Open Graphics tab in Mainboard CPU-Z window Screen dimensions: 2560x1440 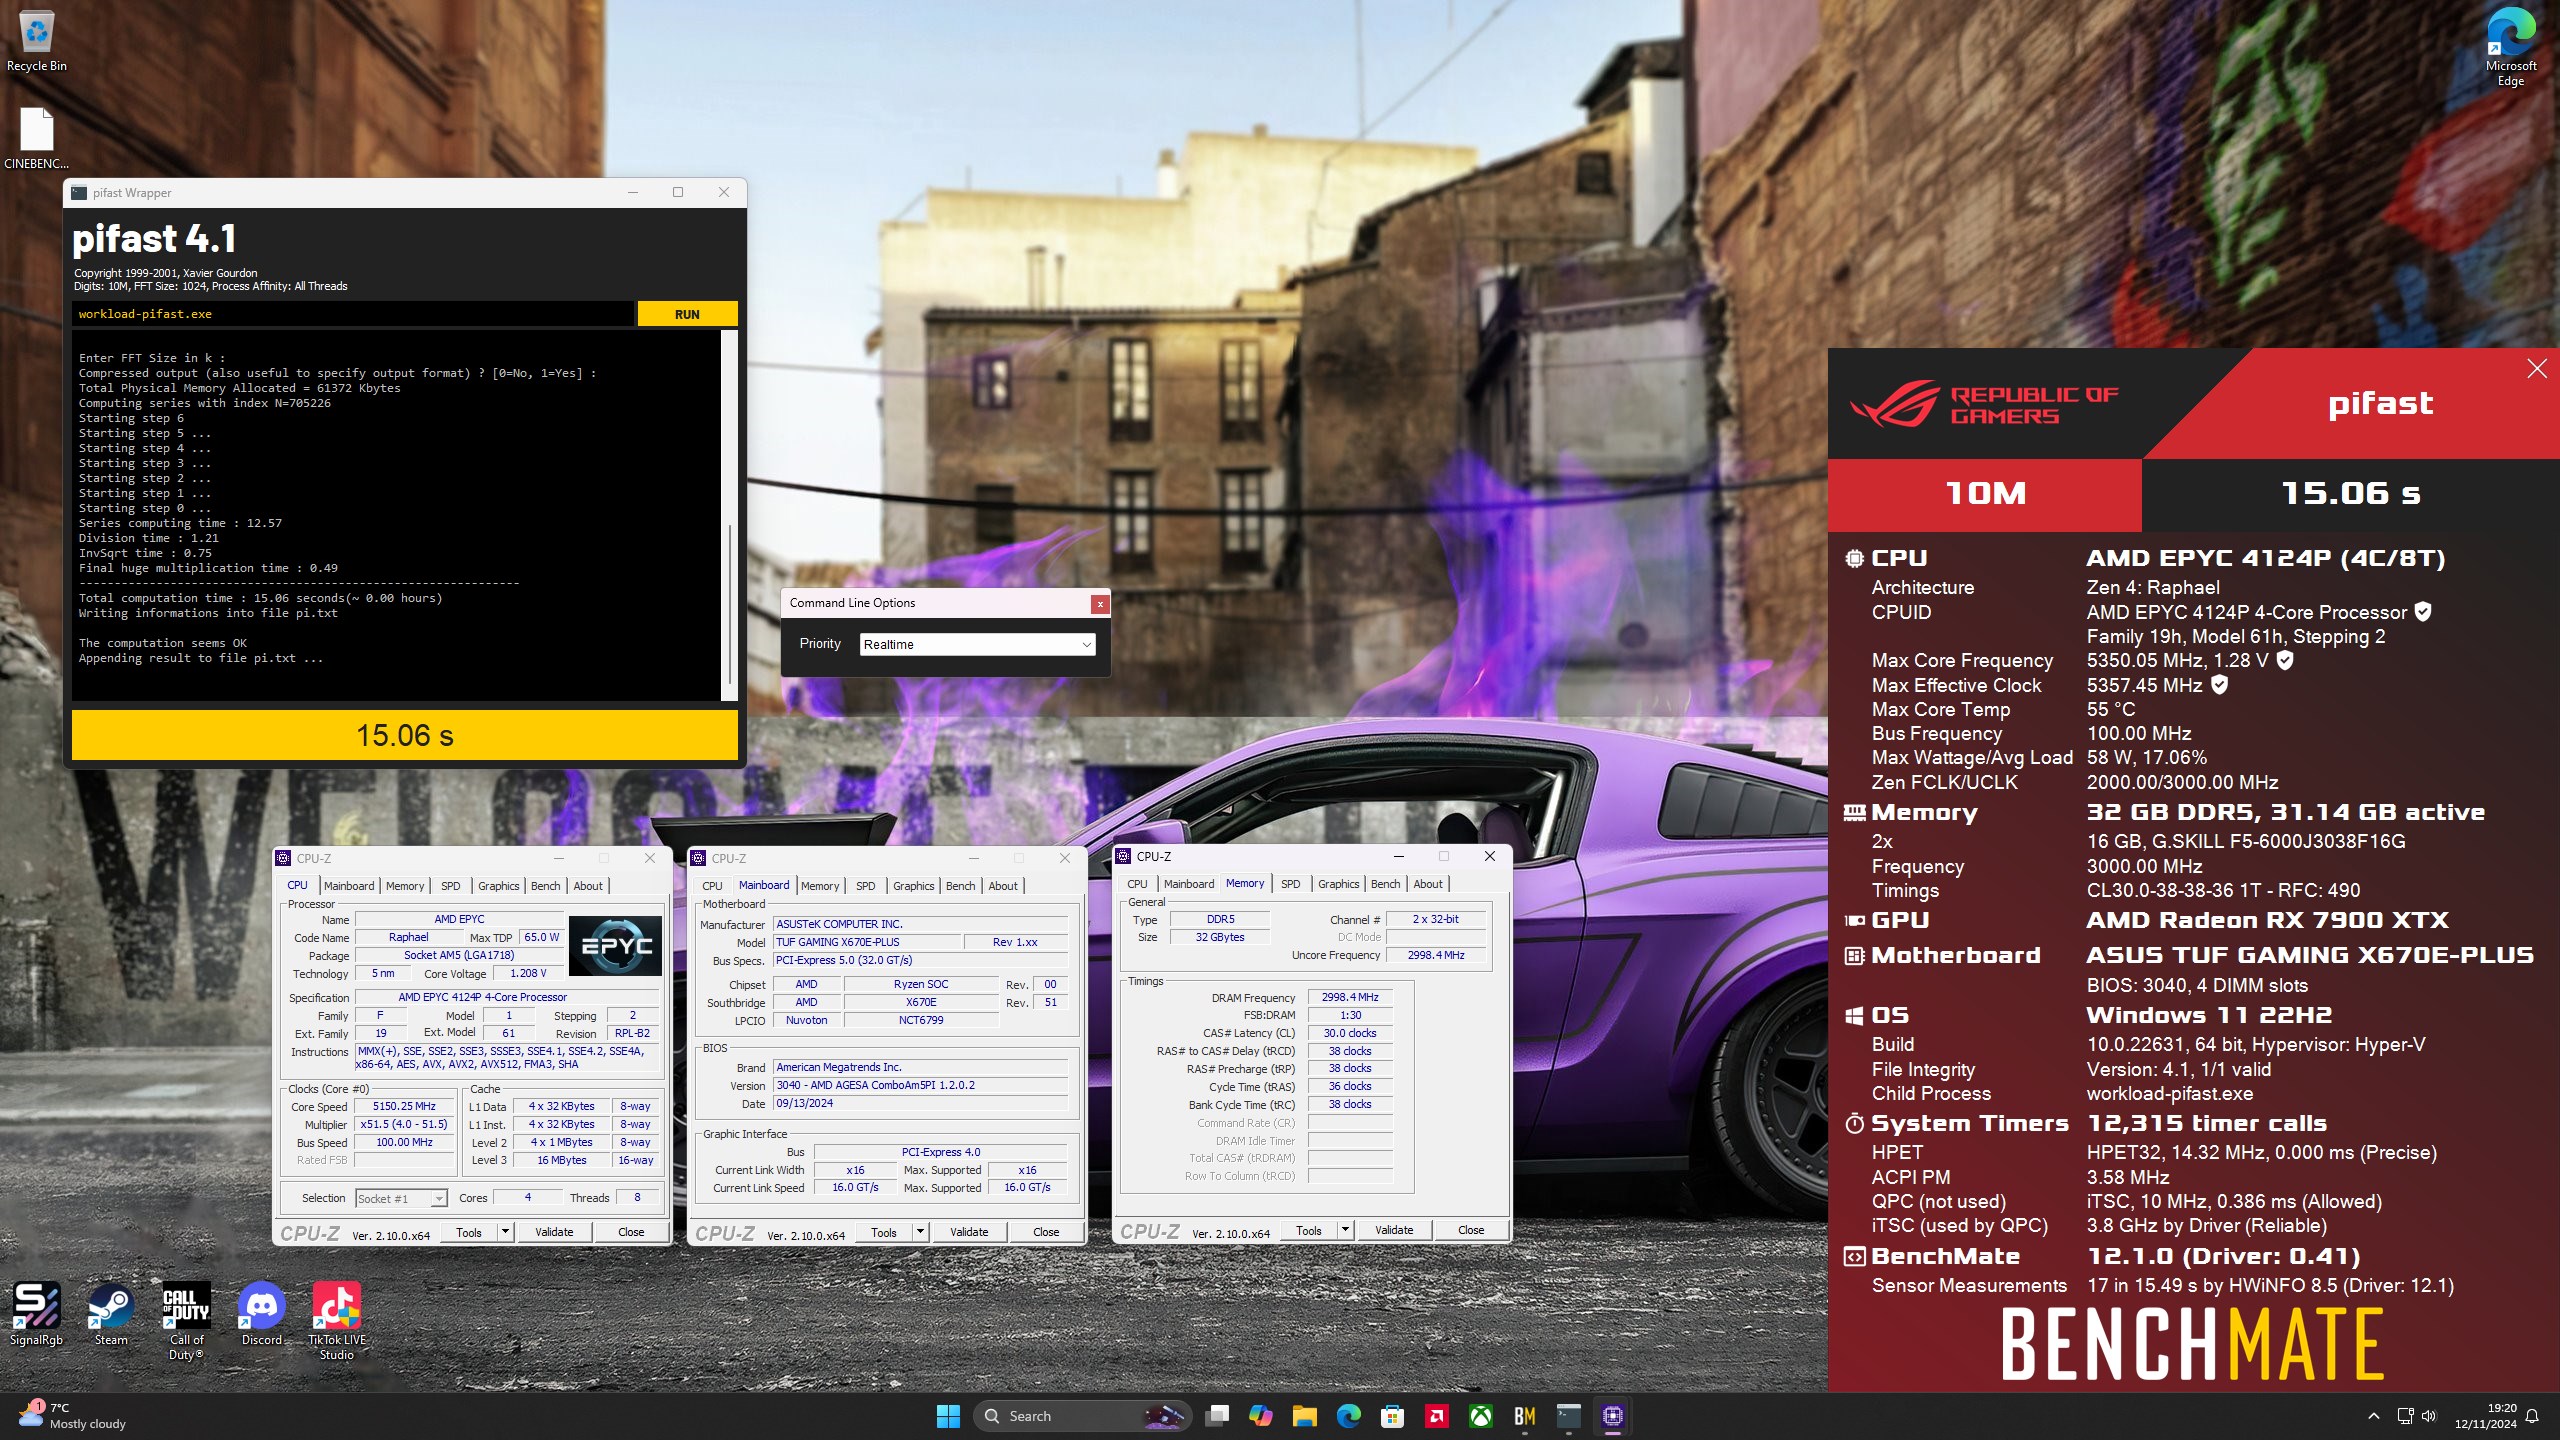tap(914, 886)
